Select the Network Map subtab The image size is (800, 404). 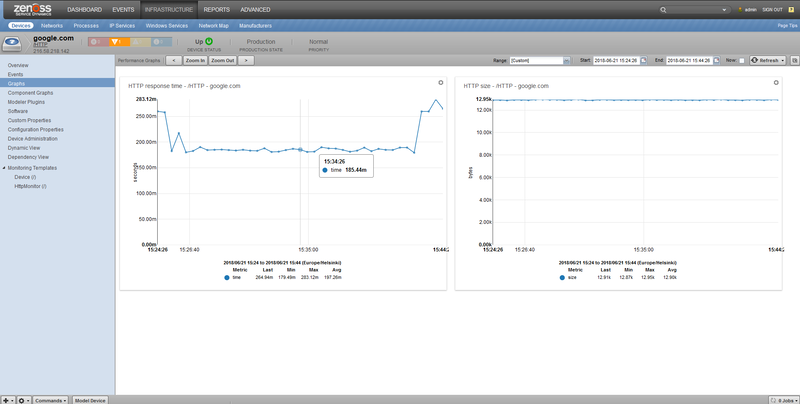214,26
